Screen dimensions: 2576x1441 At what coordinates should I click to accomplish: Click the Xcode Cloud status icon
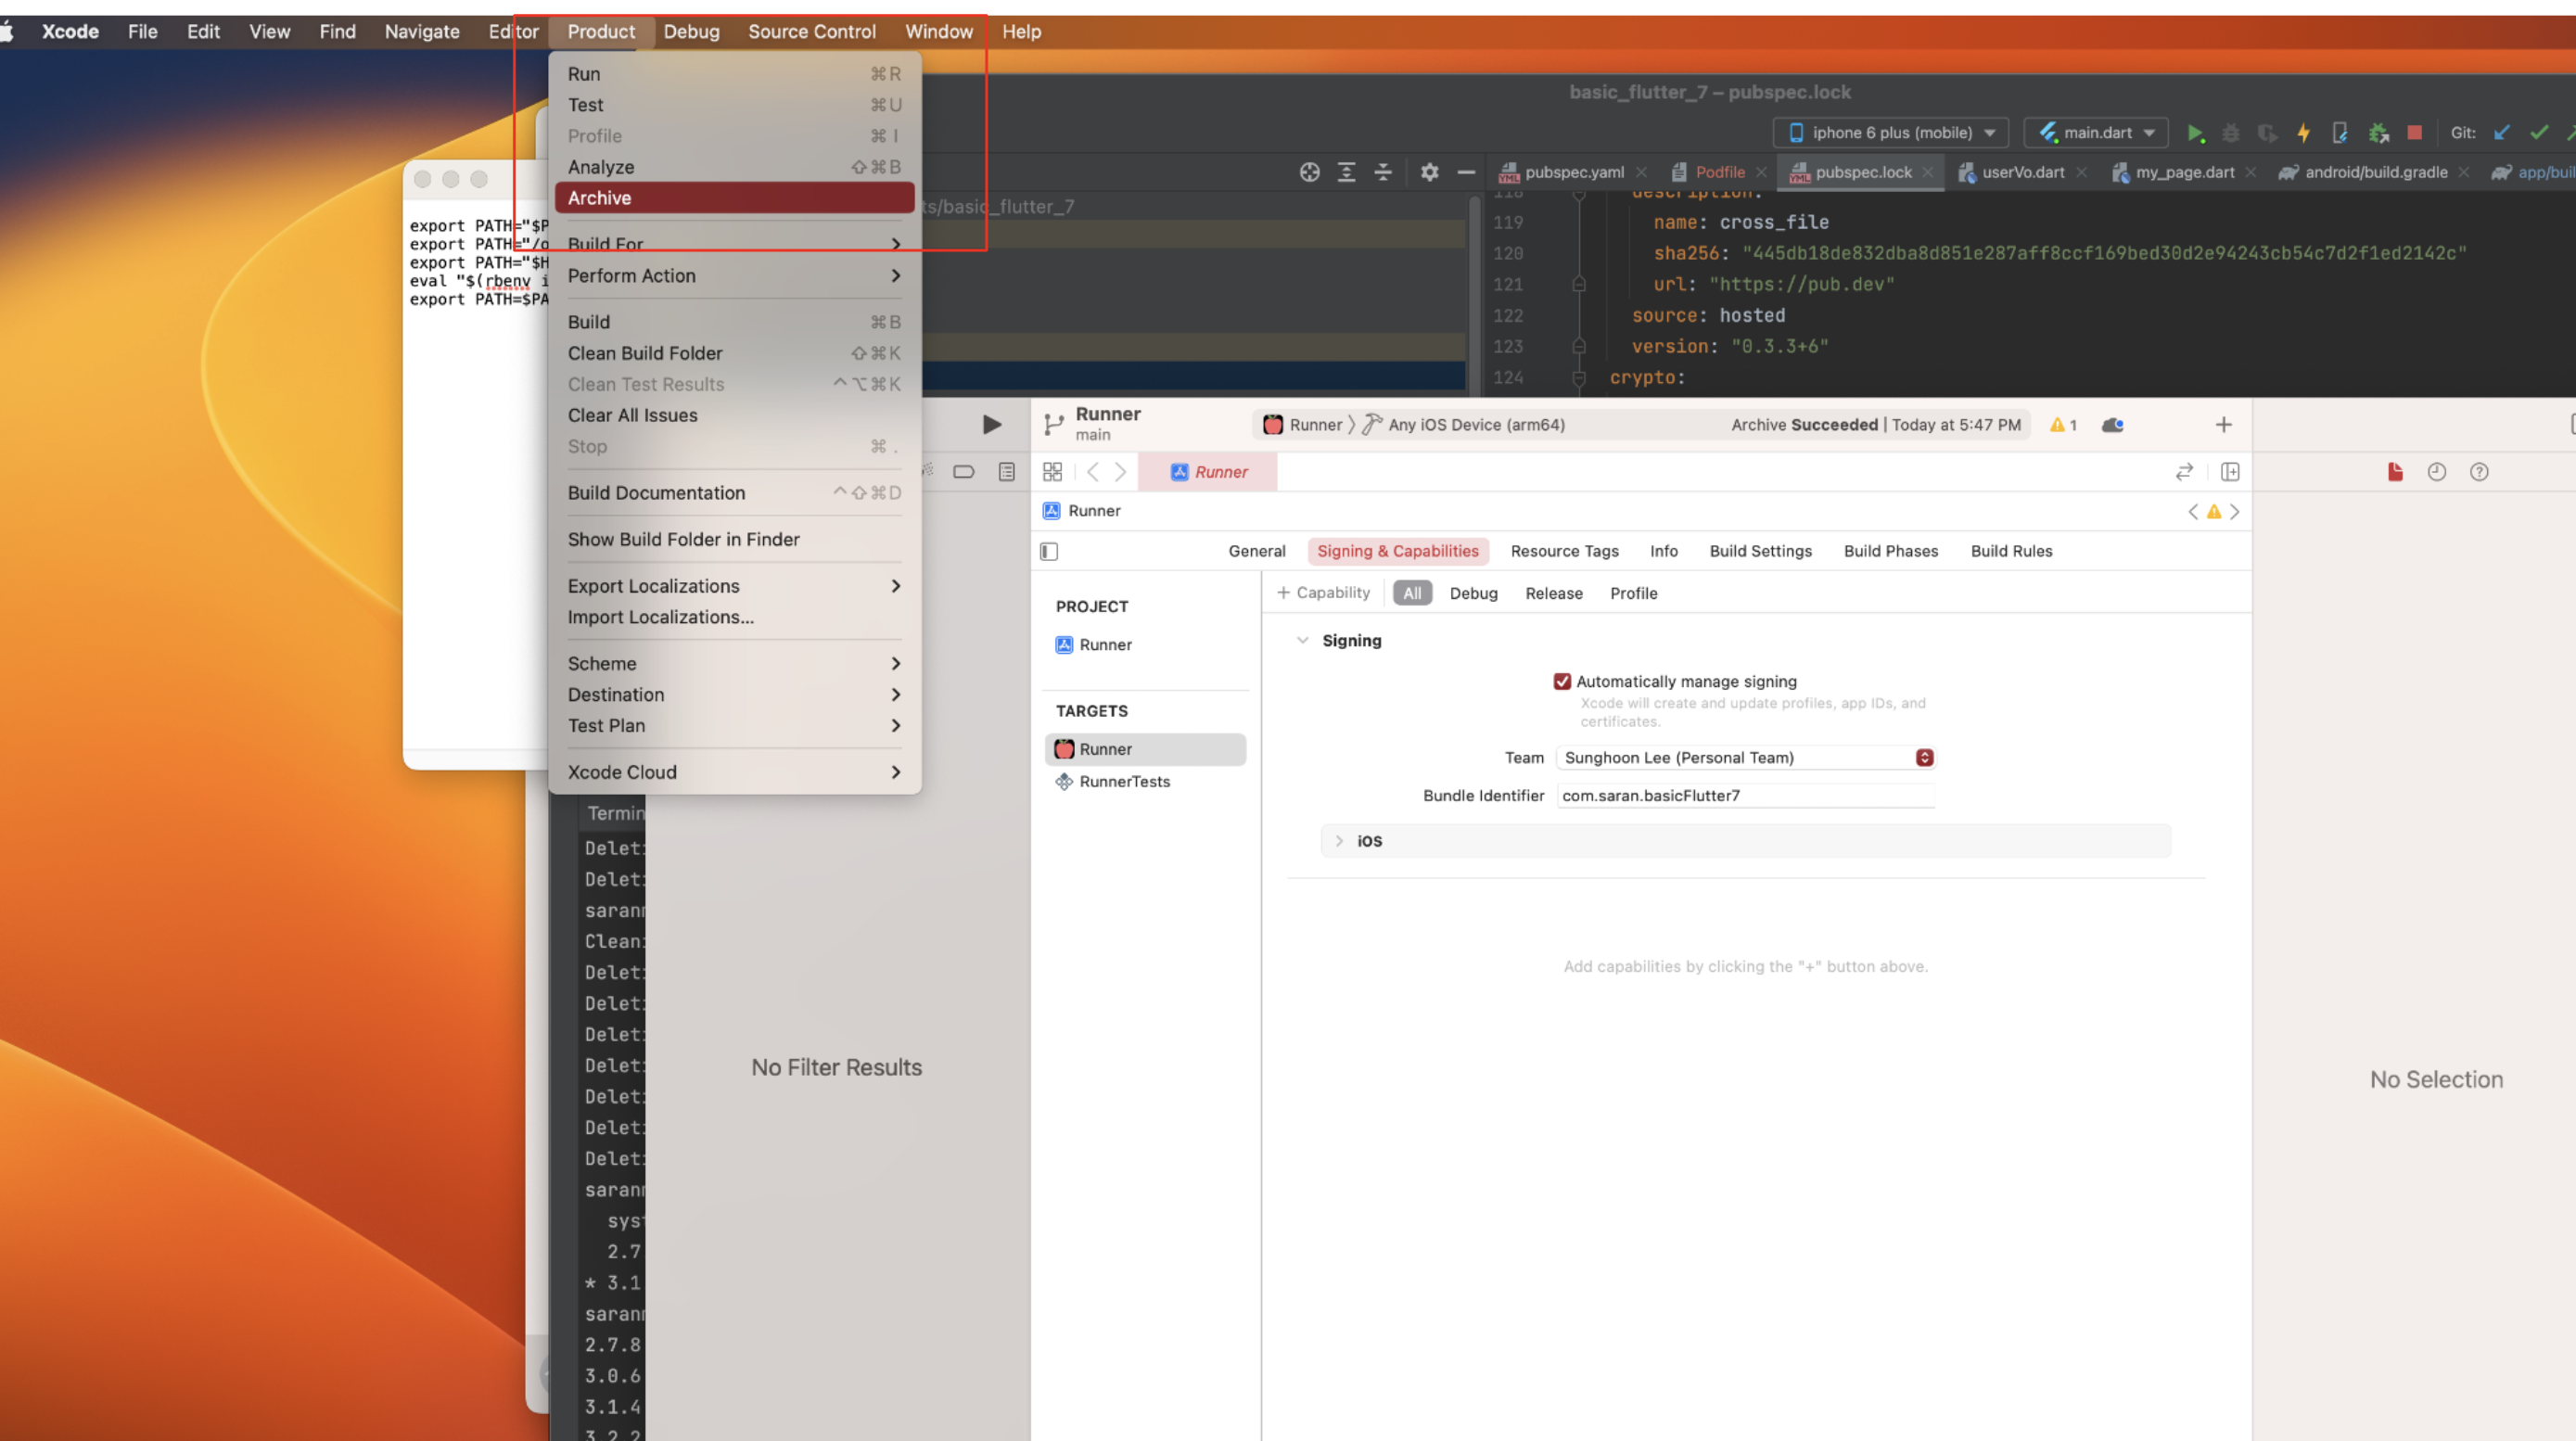2112,425
